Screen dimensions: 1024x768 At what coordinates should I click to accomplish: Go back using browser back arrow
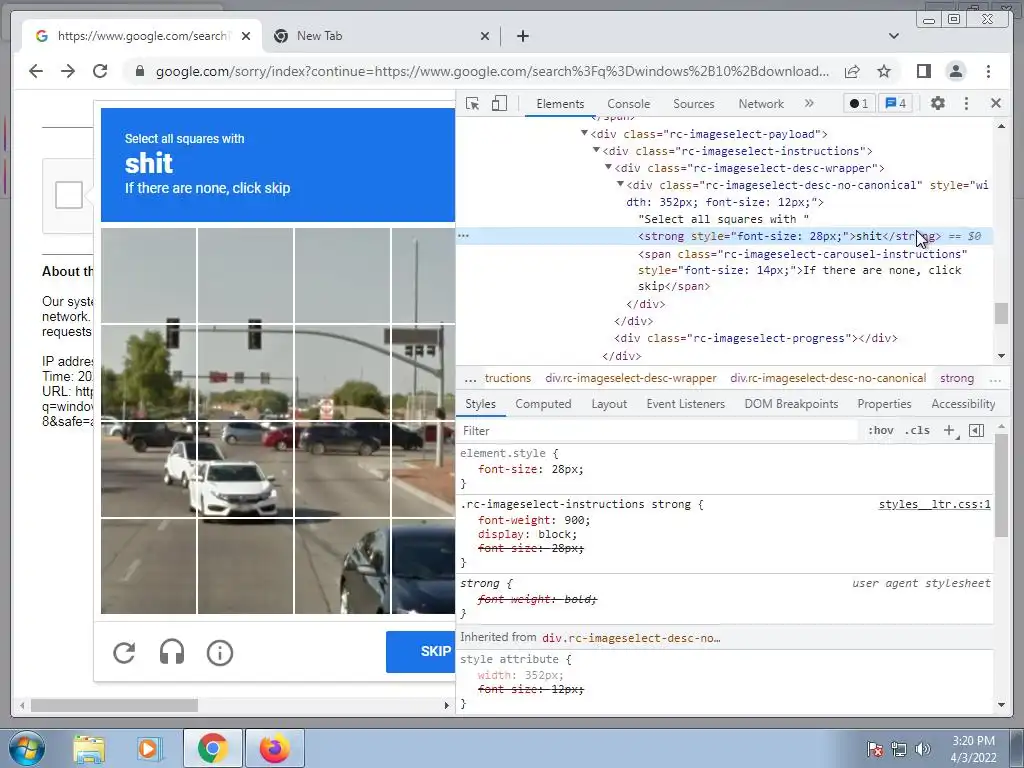pos(36,71)
